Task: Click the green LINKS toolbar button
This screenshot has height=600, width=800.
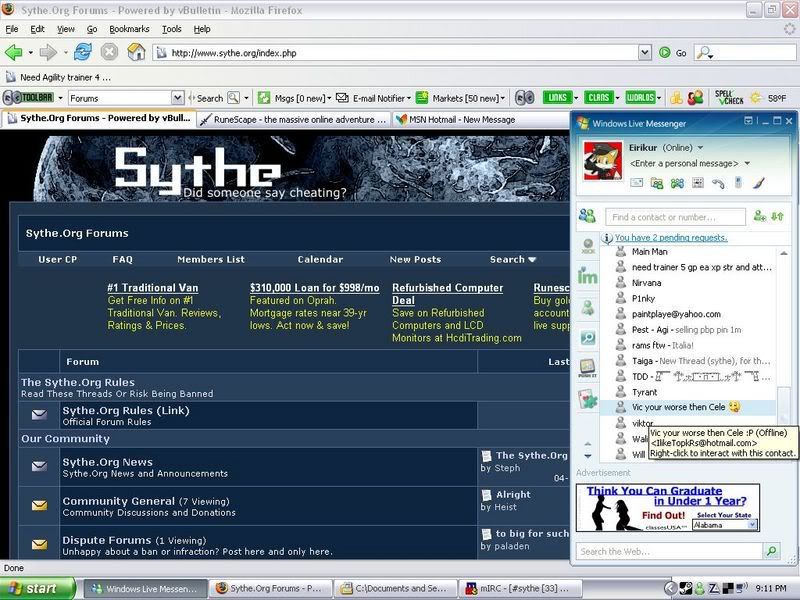Action: tap(557, 97)
